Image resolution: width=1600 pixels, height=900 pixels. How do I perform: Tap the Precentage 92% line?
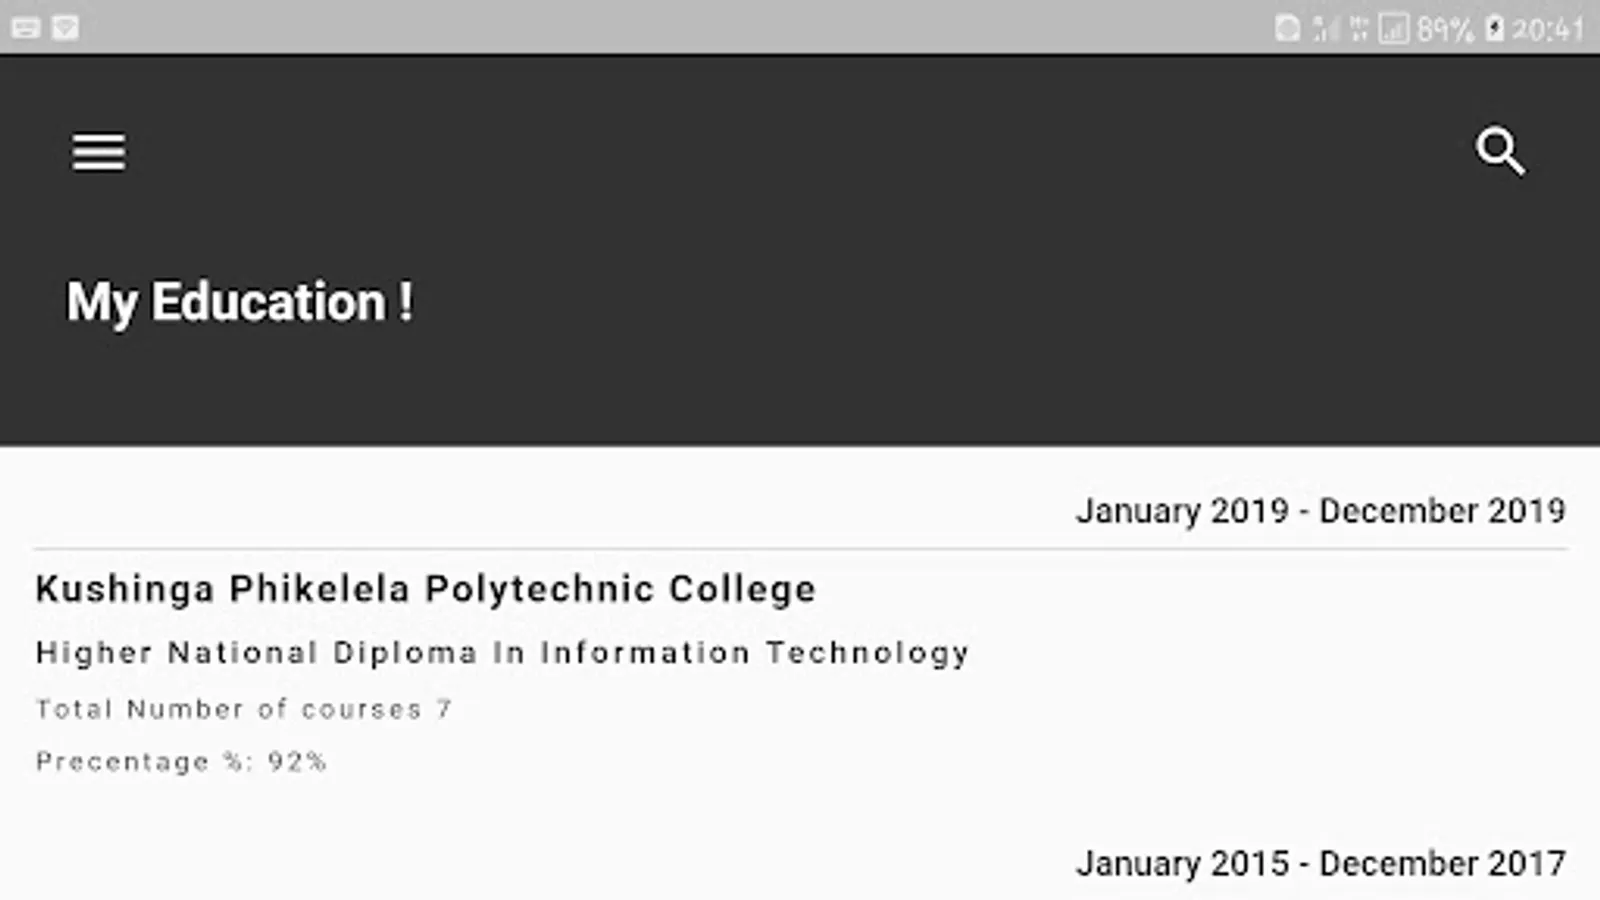click(181, 762)
